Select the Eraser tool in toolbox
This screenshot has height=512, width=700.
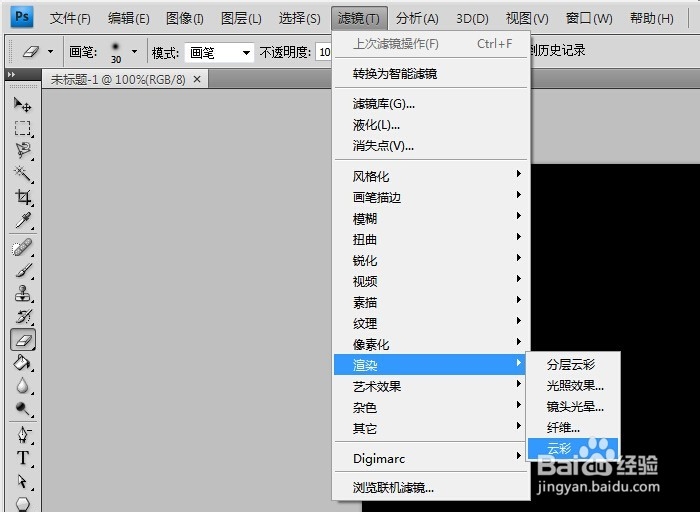click(23, 340)
